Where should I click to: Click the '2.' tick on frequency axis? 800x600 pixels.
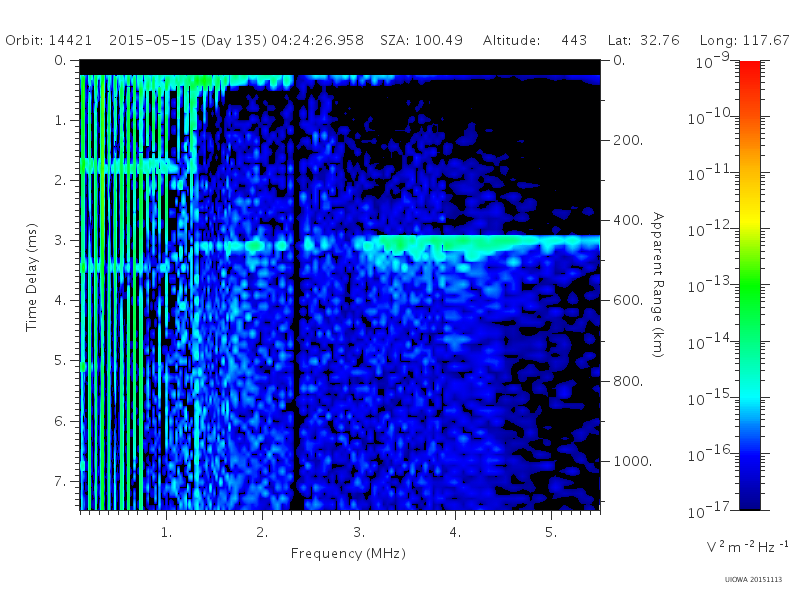[x=262, y=533]
